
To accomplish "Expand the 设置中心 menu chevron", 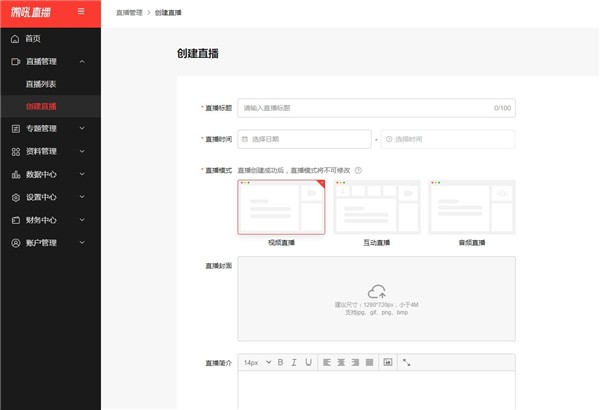I will (x=82, y=197).
